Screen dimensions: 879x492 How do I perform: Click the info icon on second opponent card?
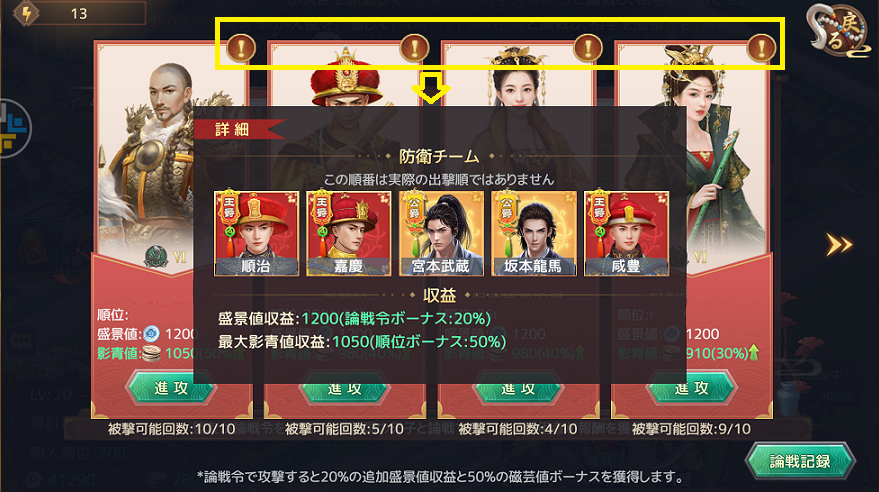tap(414, 49)
